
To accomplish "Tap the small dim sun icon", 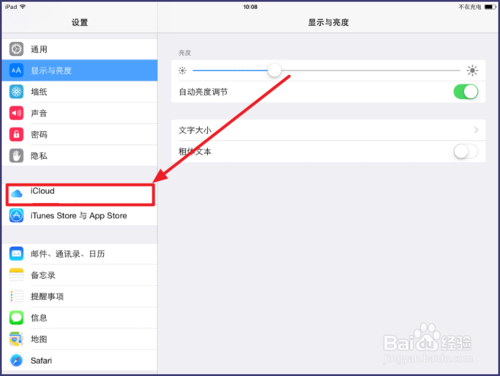I will click(182, 70).
